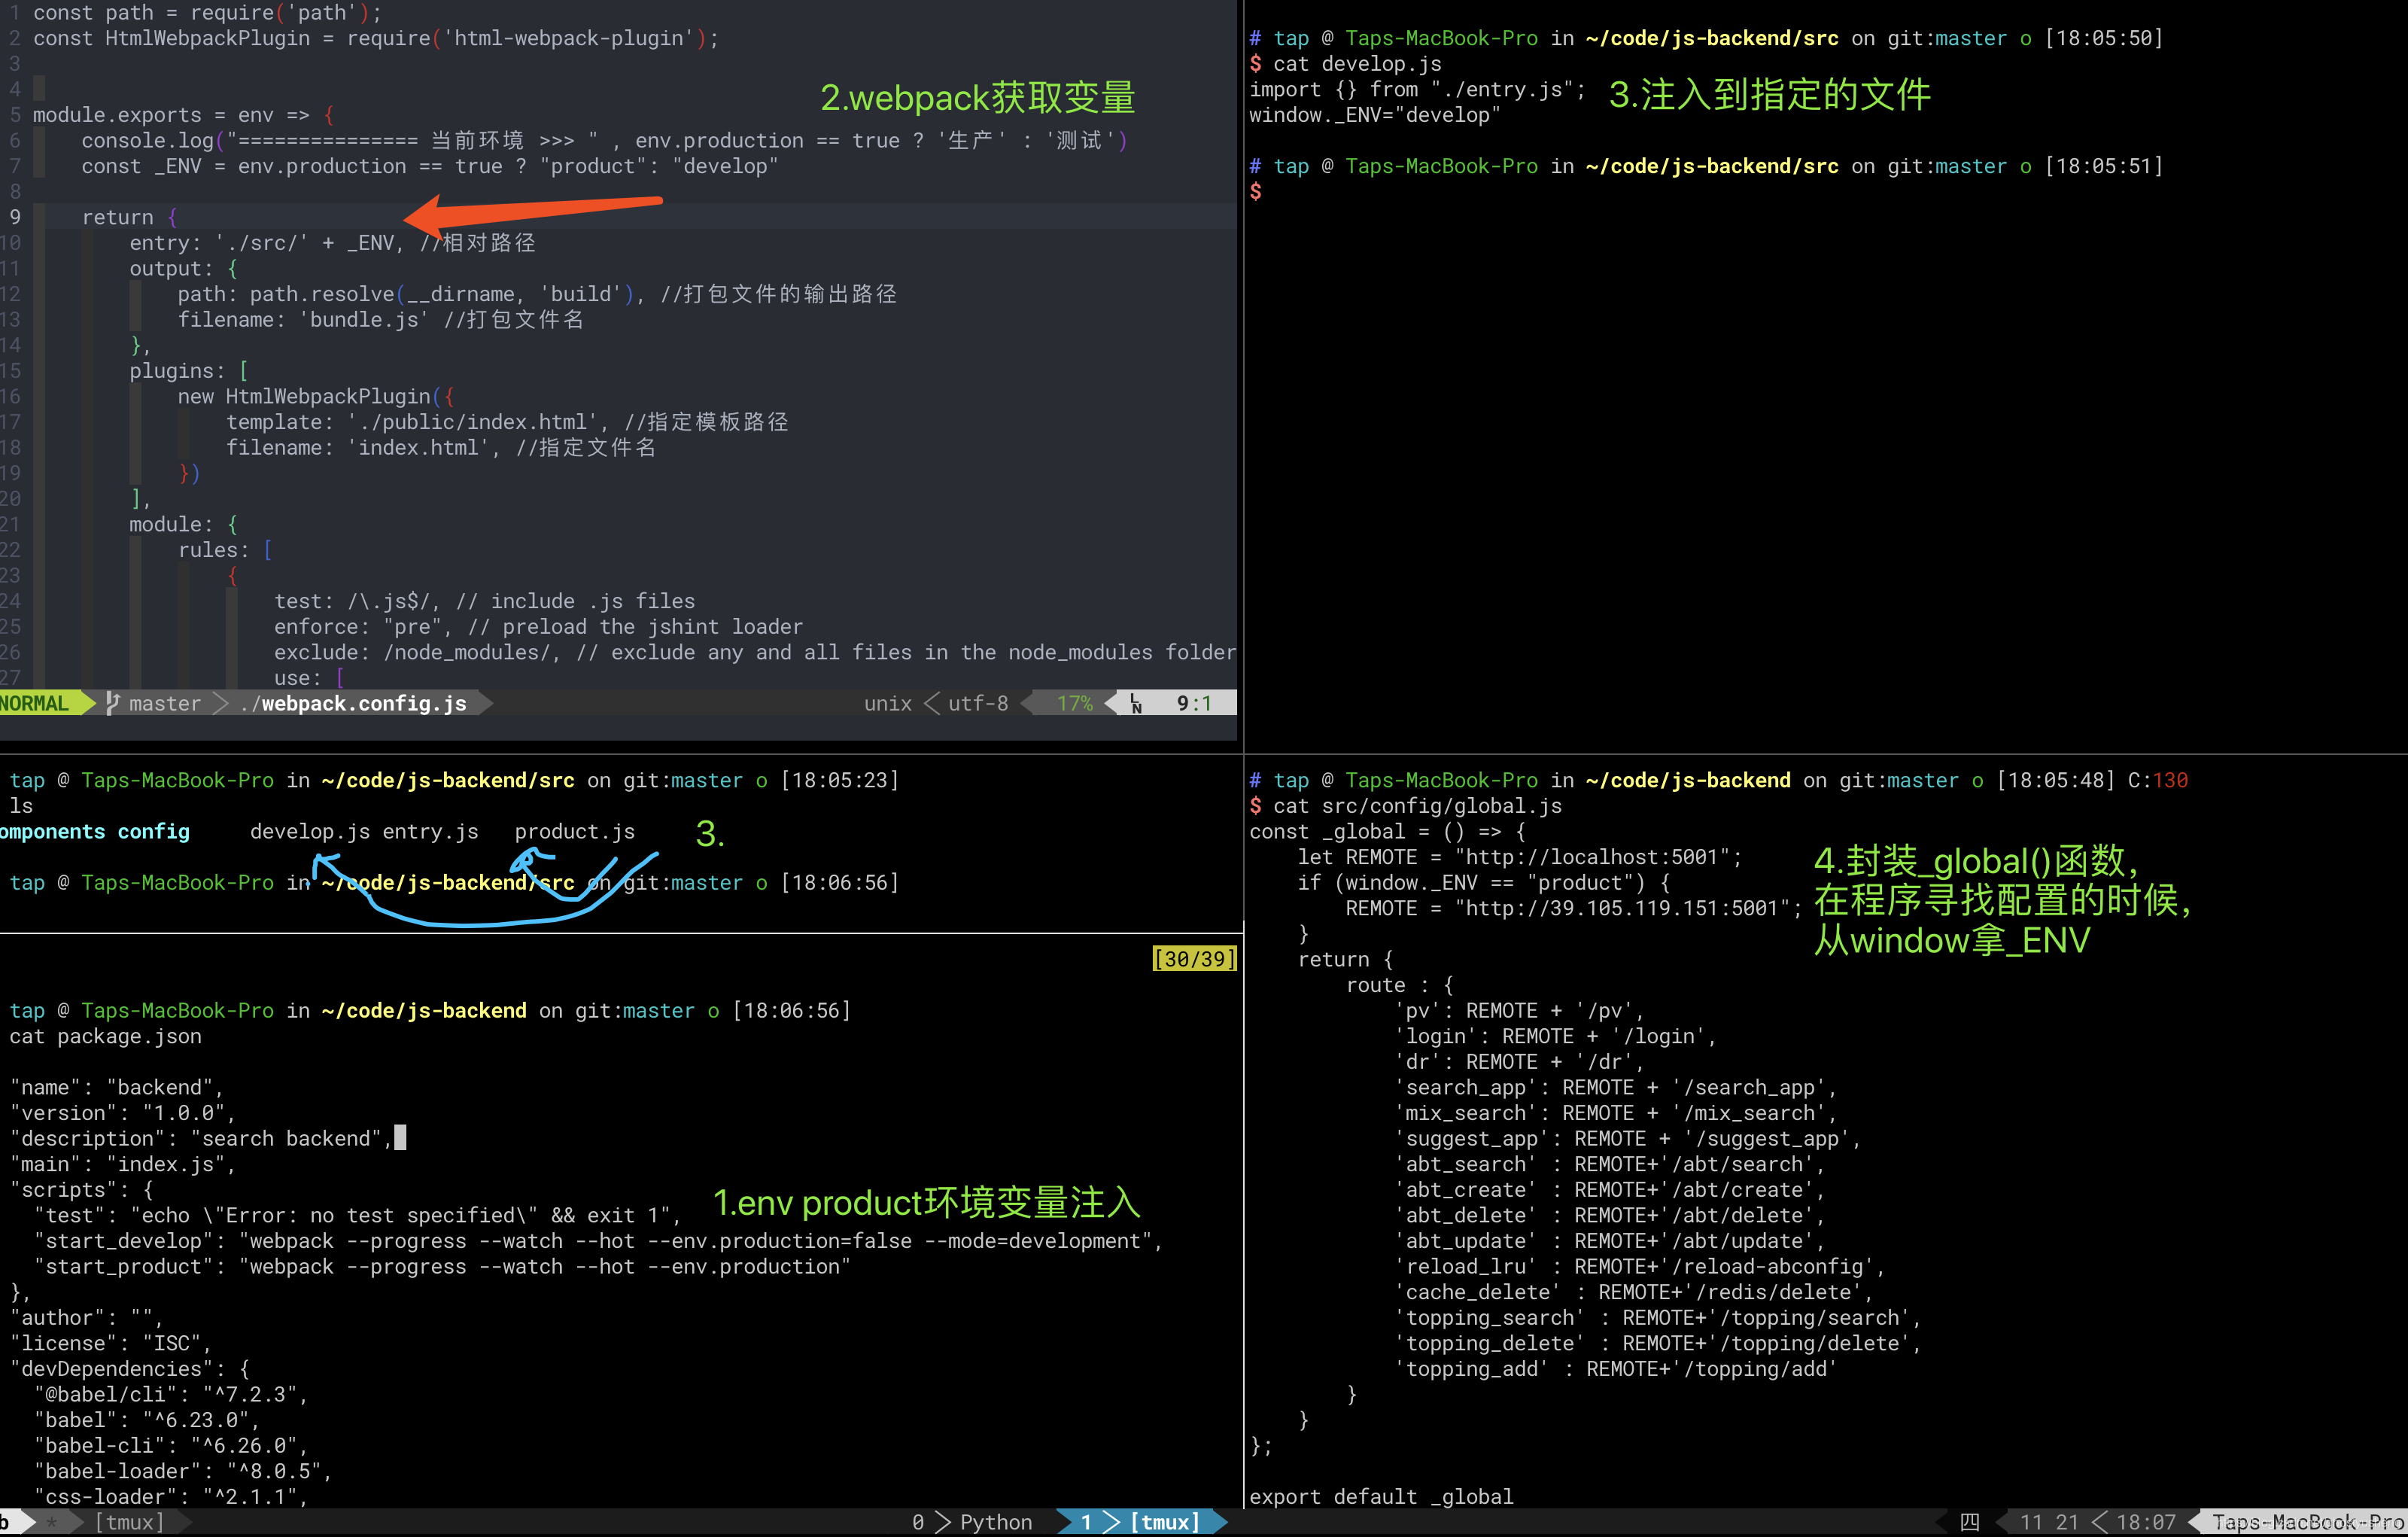Click the cat develop.js command

[x=1357, y=64]
